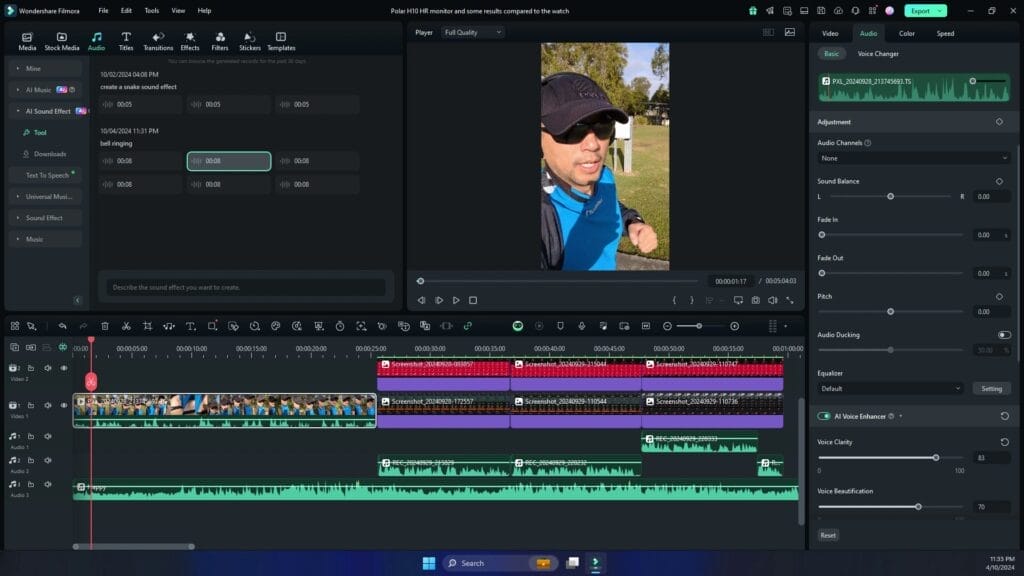Open the Transitions panel
This screenshot has height=576, width=1024.
(157, 40)
